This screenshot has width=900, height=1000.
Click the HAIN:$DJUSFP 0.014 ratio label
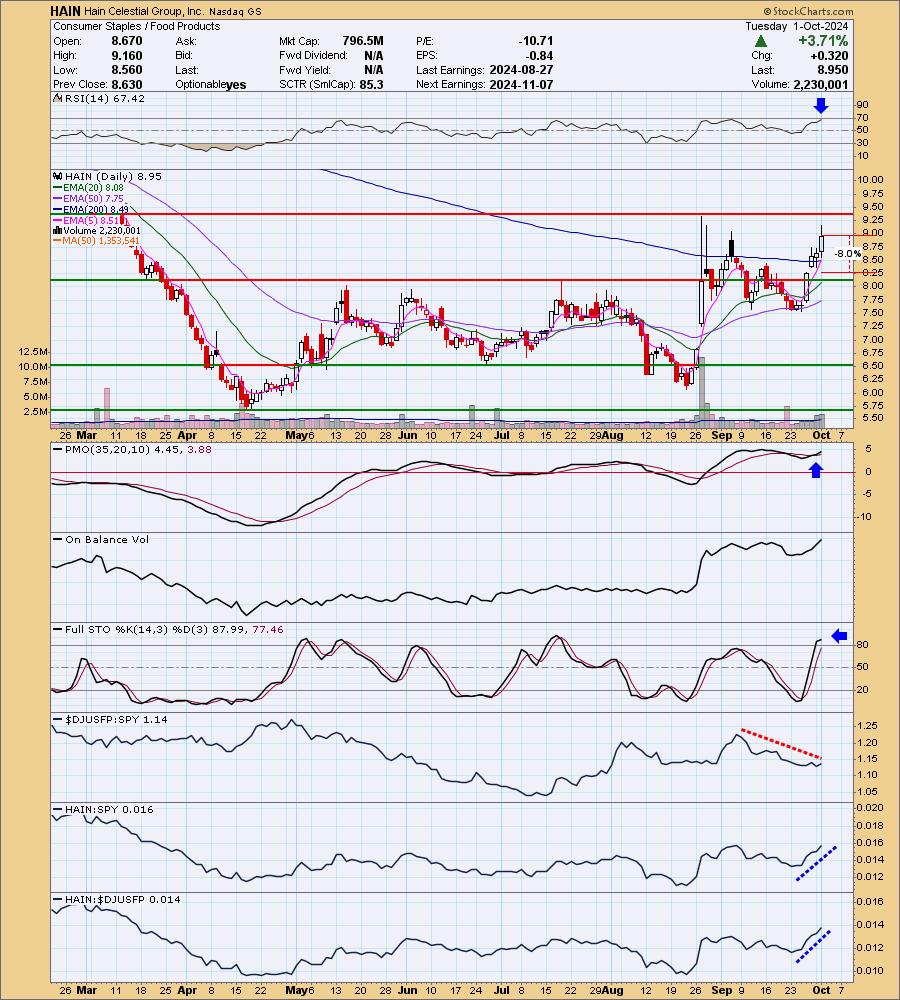point(122,899)
